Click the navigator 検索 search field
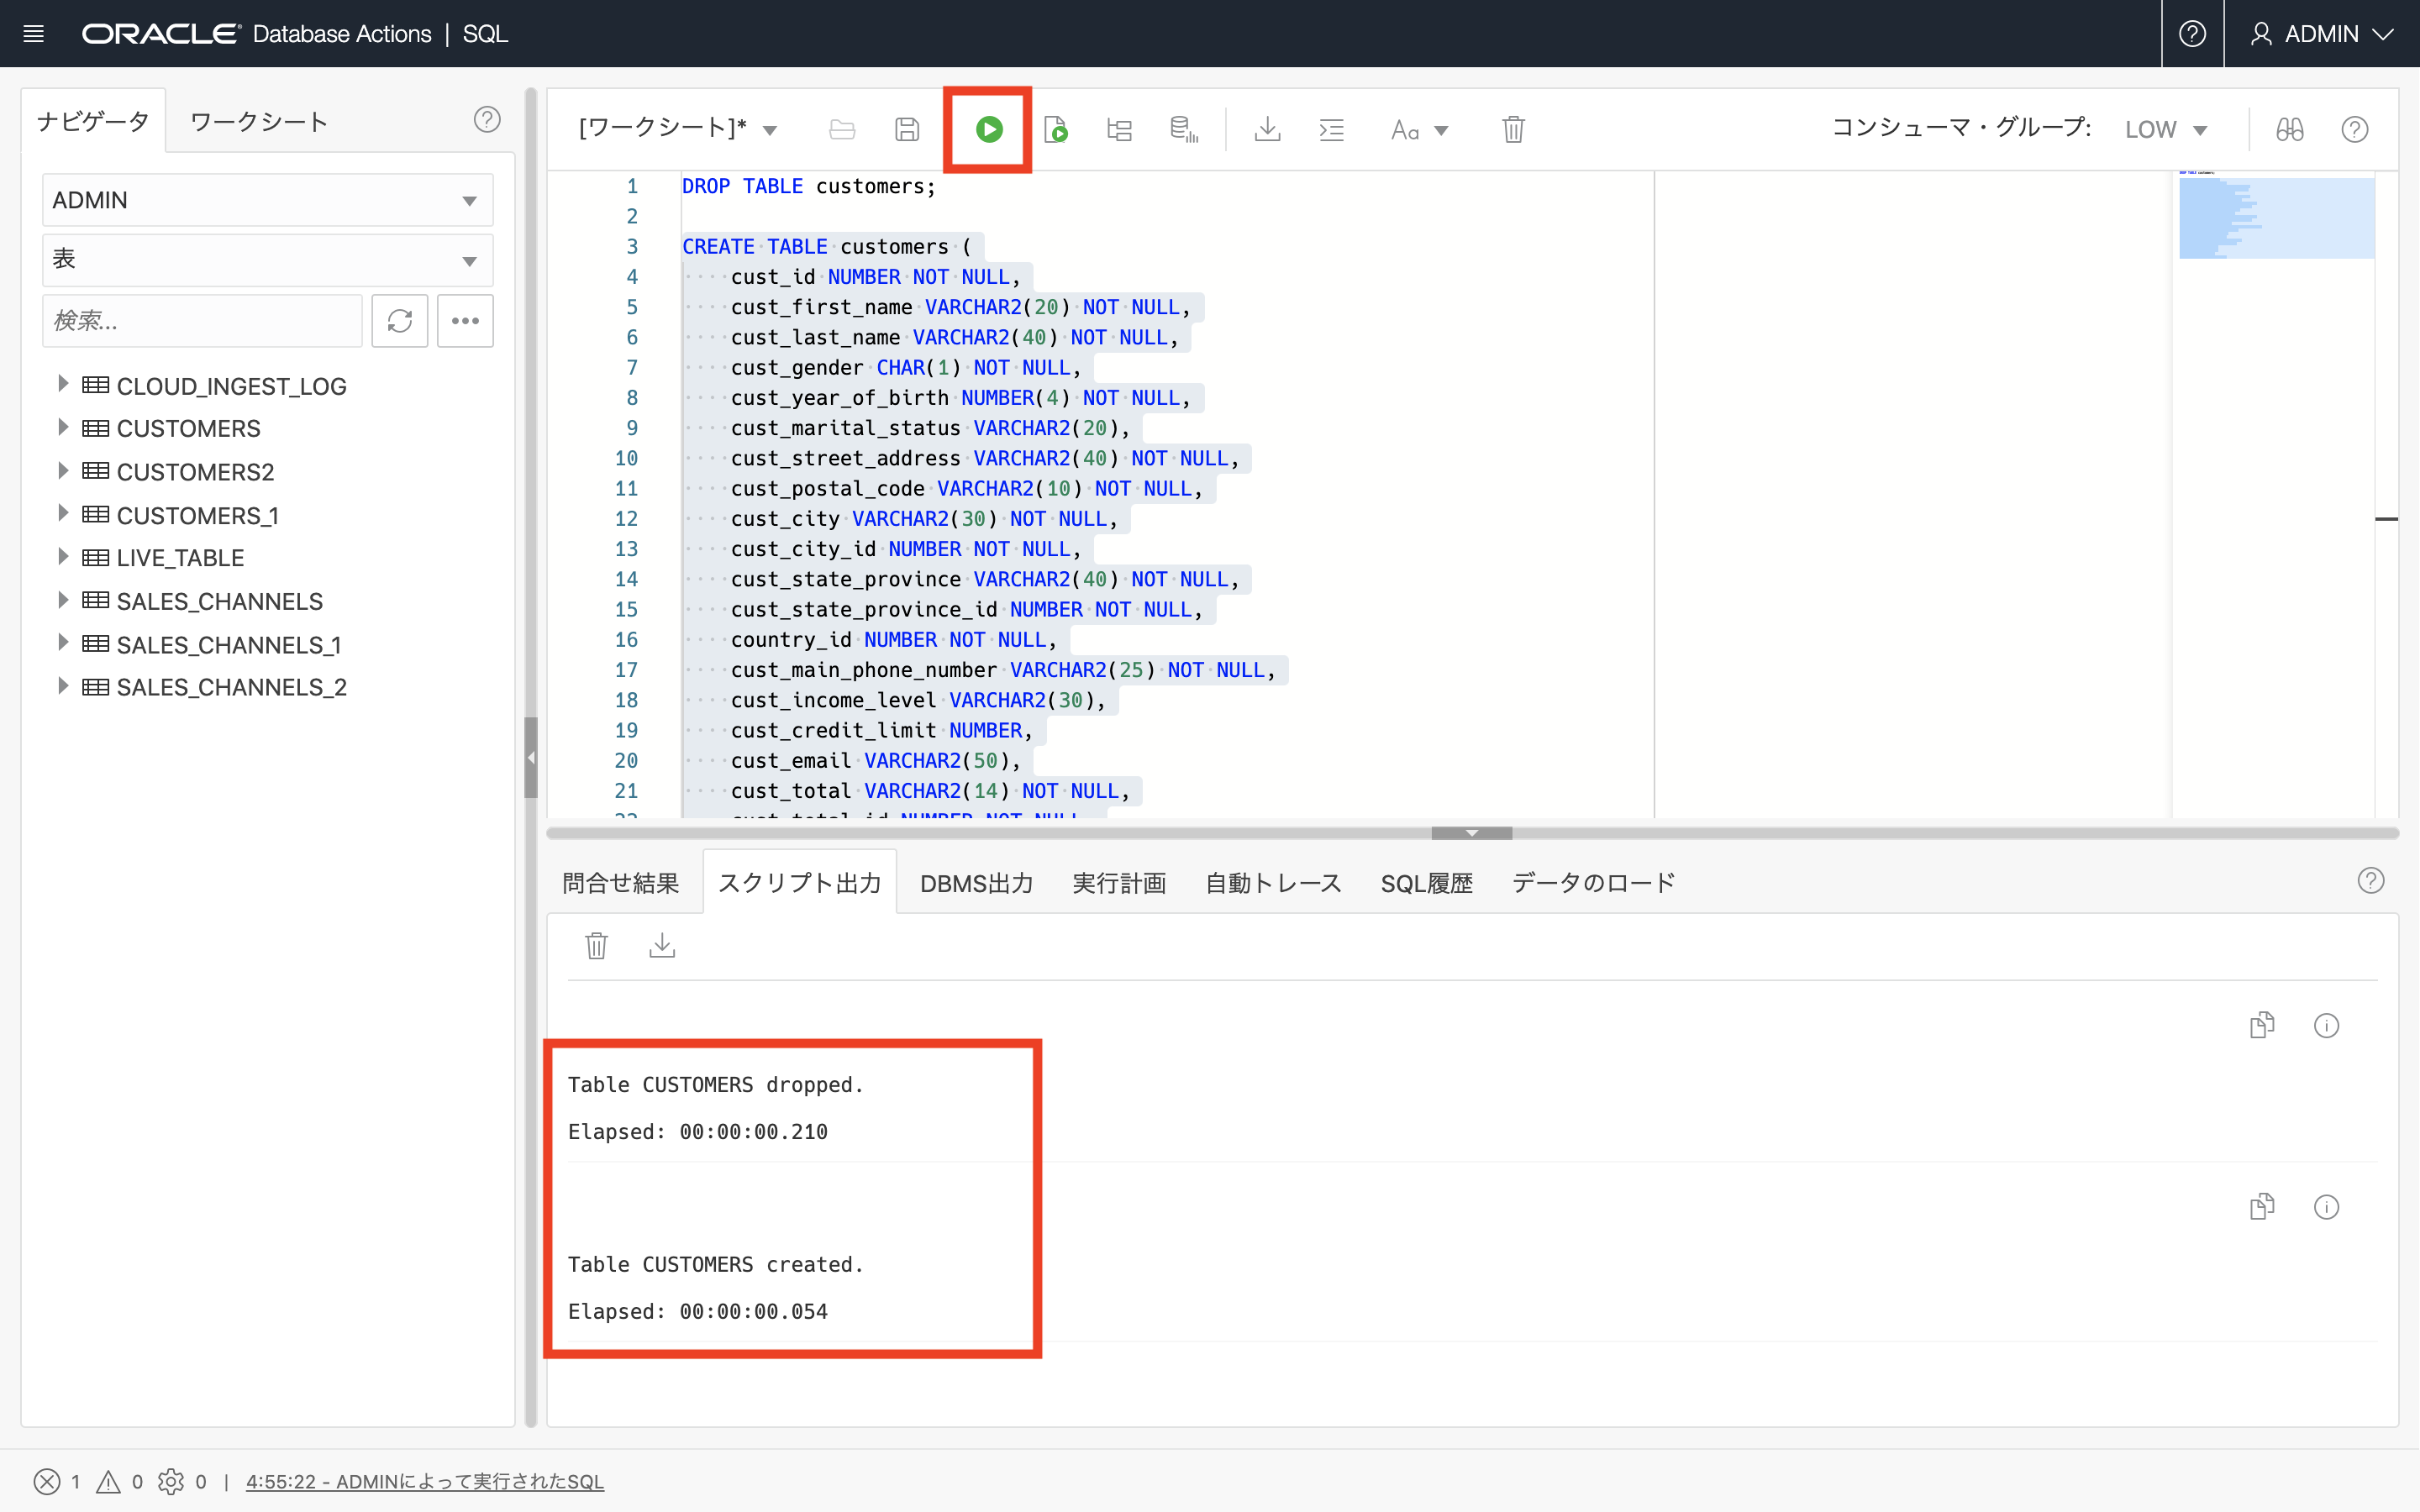2420x1512 pixels. (x=202, y=321)
